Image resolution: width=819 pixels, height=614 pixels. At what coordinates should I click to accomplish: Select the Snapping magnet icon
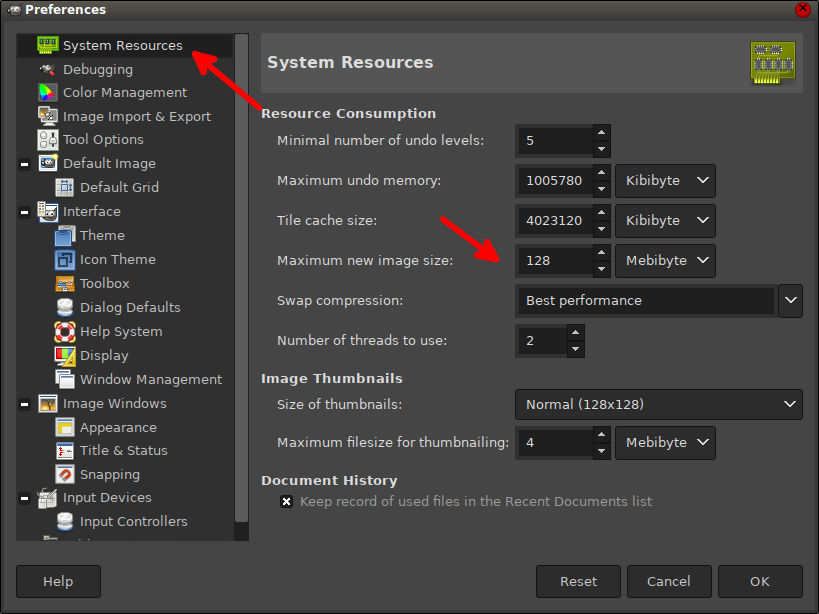pos(64,474)
